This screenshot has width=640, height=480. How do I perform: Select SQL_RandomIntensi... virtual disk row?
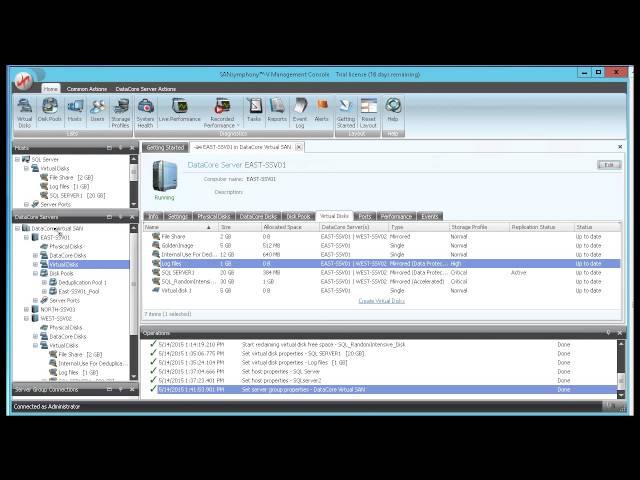point(382,281)
